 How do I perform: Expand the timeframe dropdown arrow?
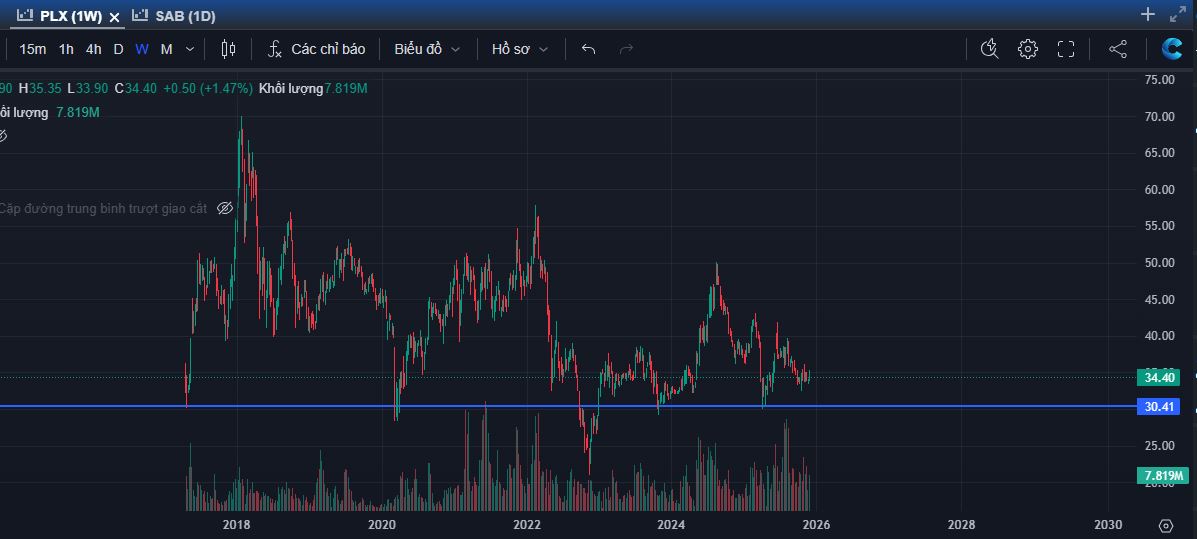(x=190, y=49)
